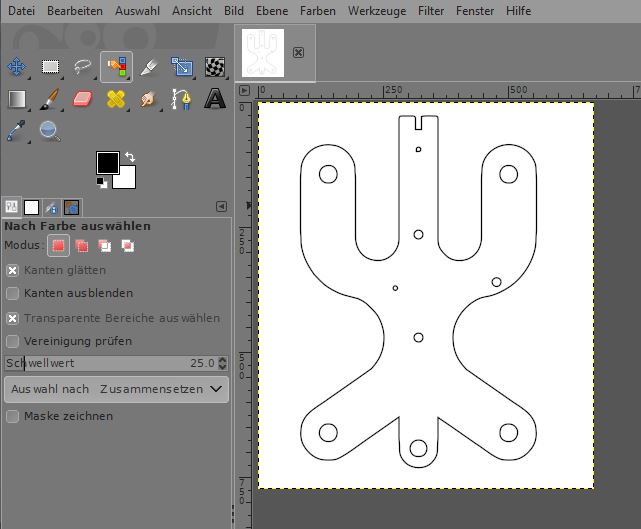Screen dimensions: 641x529
Task: Open the Text tool
Action: click(x=214, y=99)
